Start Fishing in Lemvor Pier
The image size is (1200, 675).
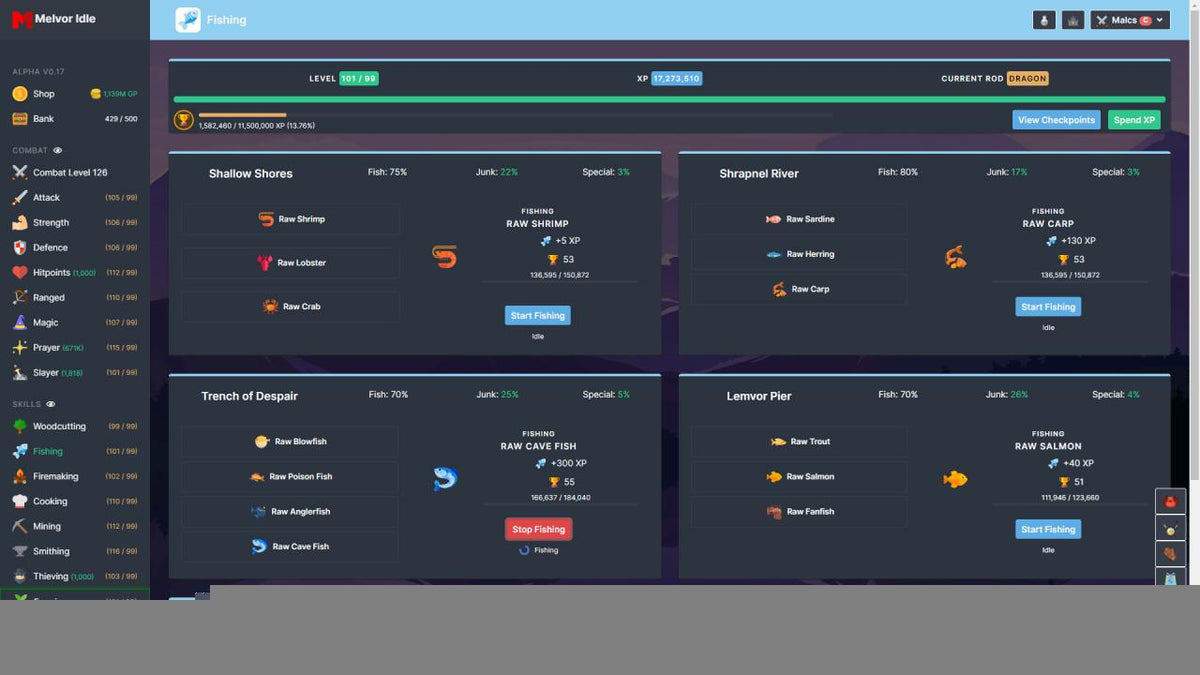point(1048,530)
